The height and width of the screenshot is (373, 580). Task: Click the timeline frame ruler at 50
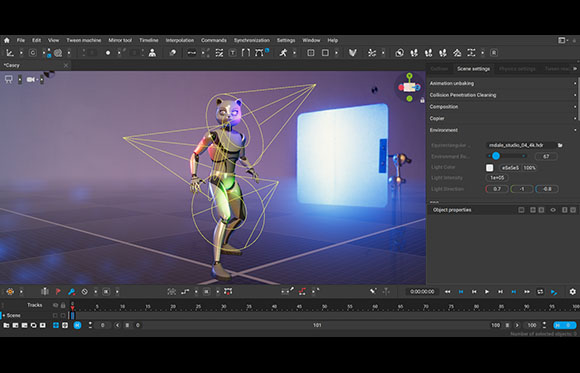[x=324, y=306]
